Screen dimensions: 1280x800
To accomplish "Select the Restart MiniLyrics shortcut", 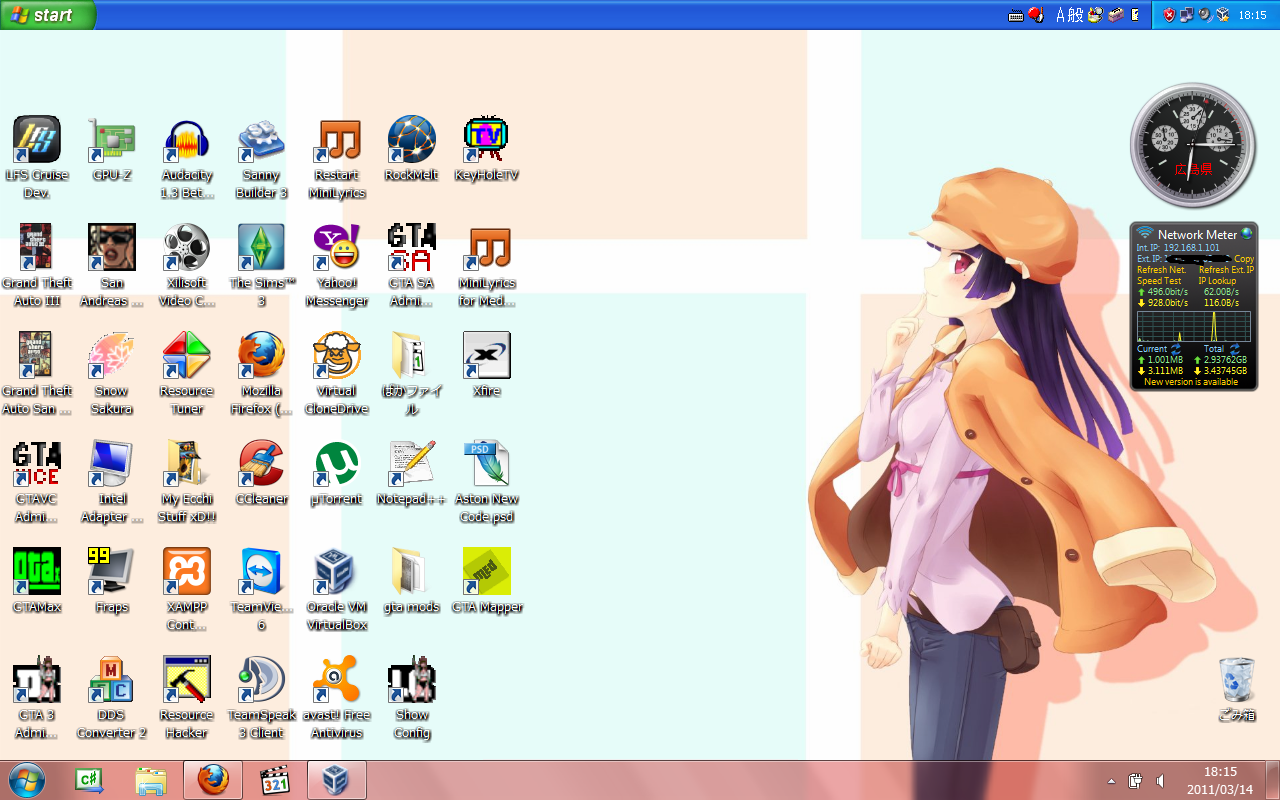I will [337, 157].
